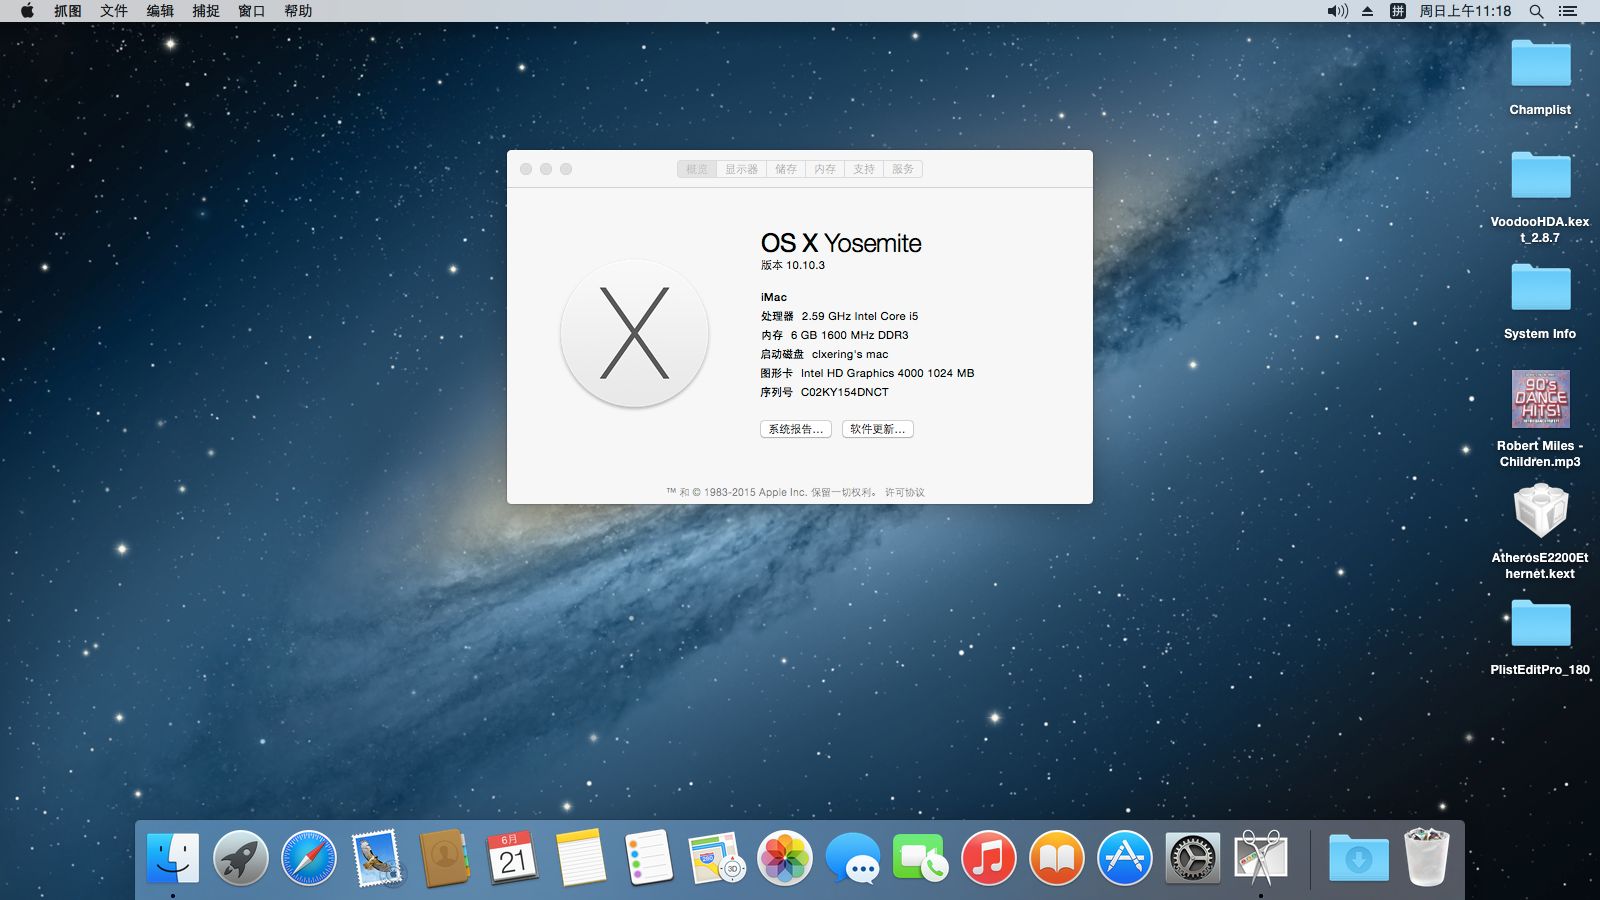Open Messages speech bubble icon
The width and height of the screenshot is (1600, 900).
[x=853, y=858]
